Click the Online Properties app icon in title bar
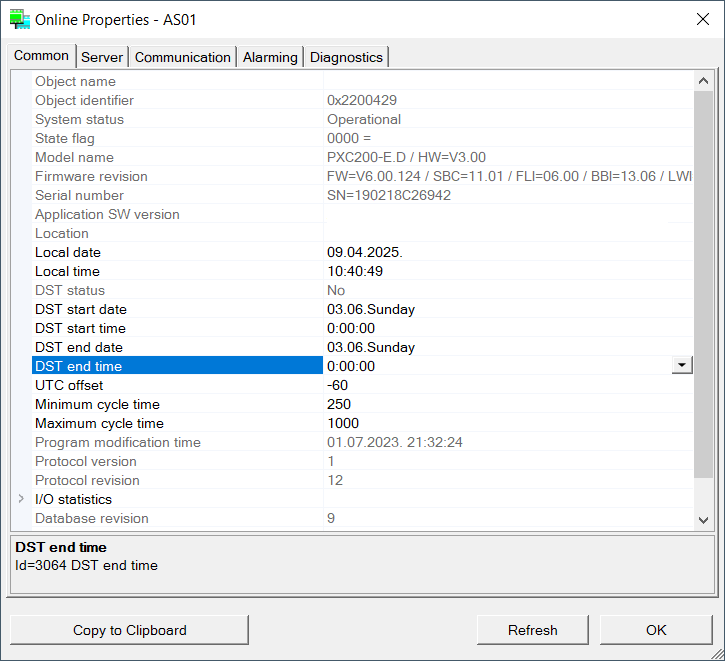The image size is (725, 661). click(x=20, y=20)
